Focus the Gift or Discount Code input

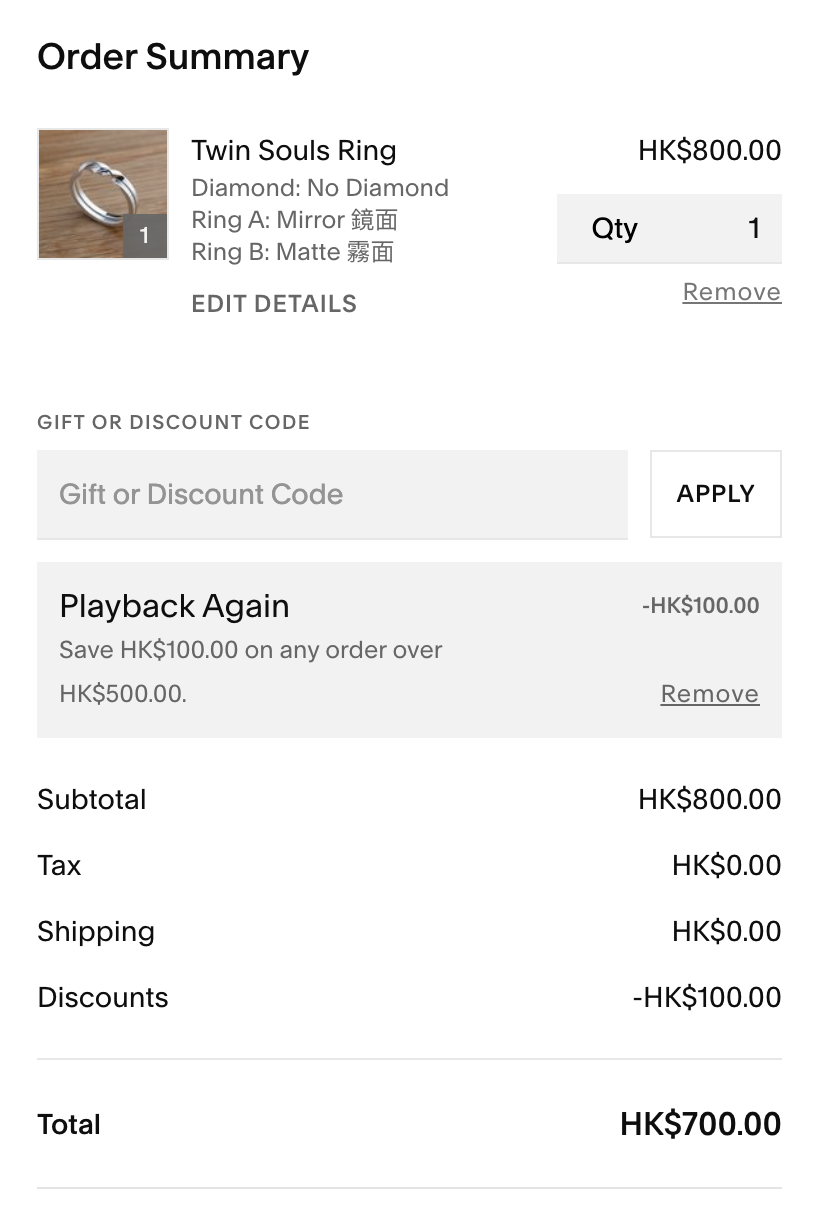point(332,494)
